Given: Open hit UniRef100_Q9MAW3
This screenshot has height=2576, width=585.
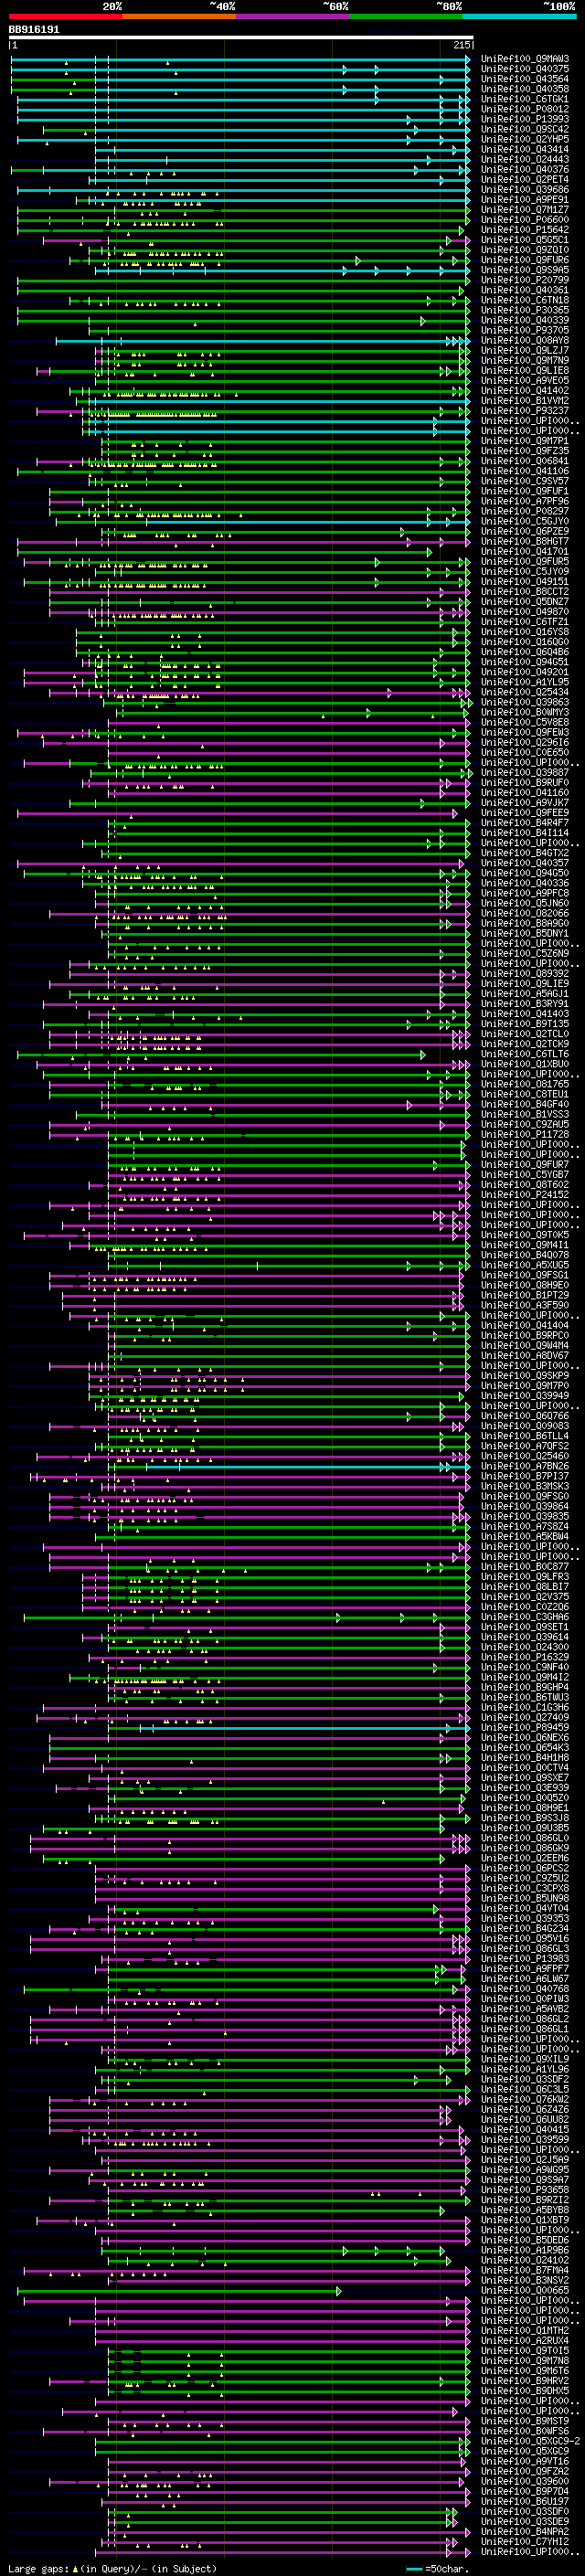Looking at the screenshot, I should 525,59.
